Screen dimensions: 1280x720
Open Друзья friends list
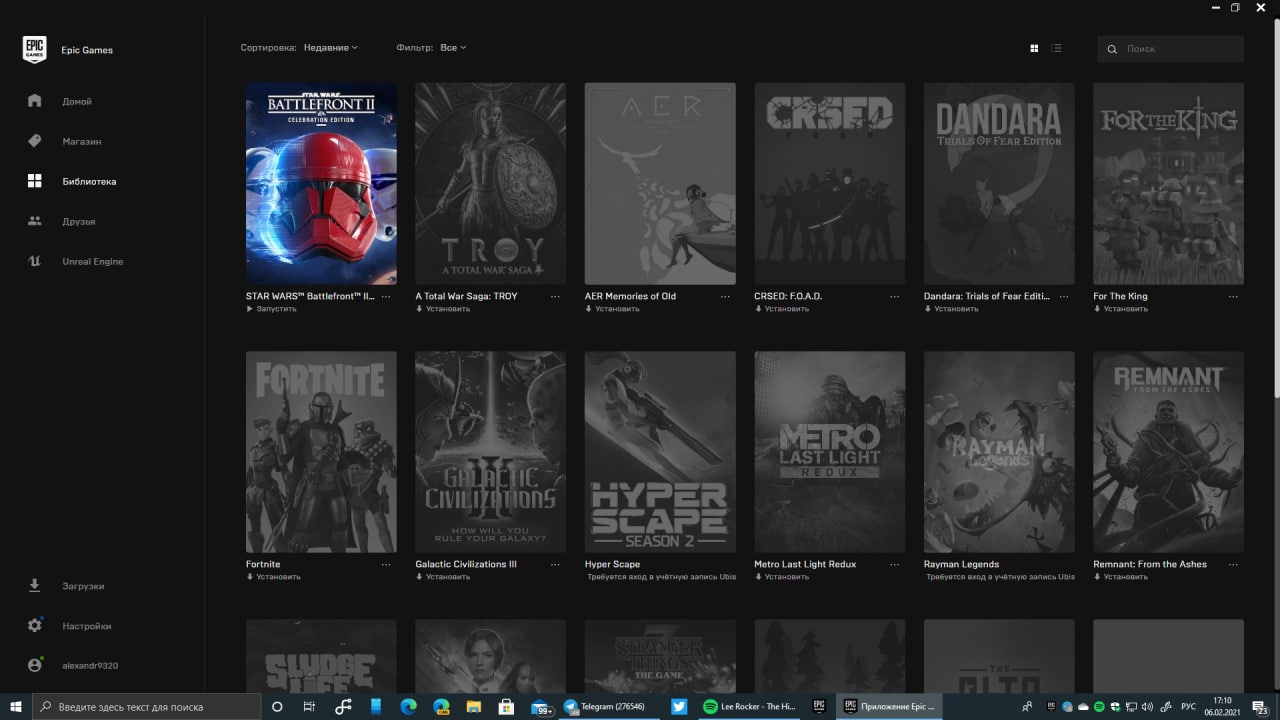tap(78, 221)
